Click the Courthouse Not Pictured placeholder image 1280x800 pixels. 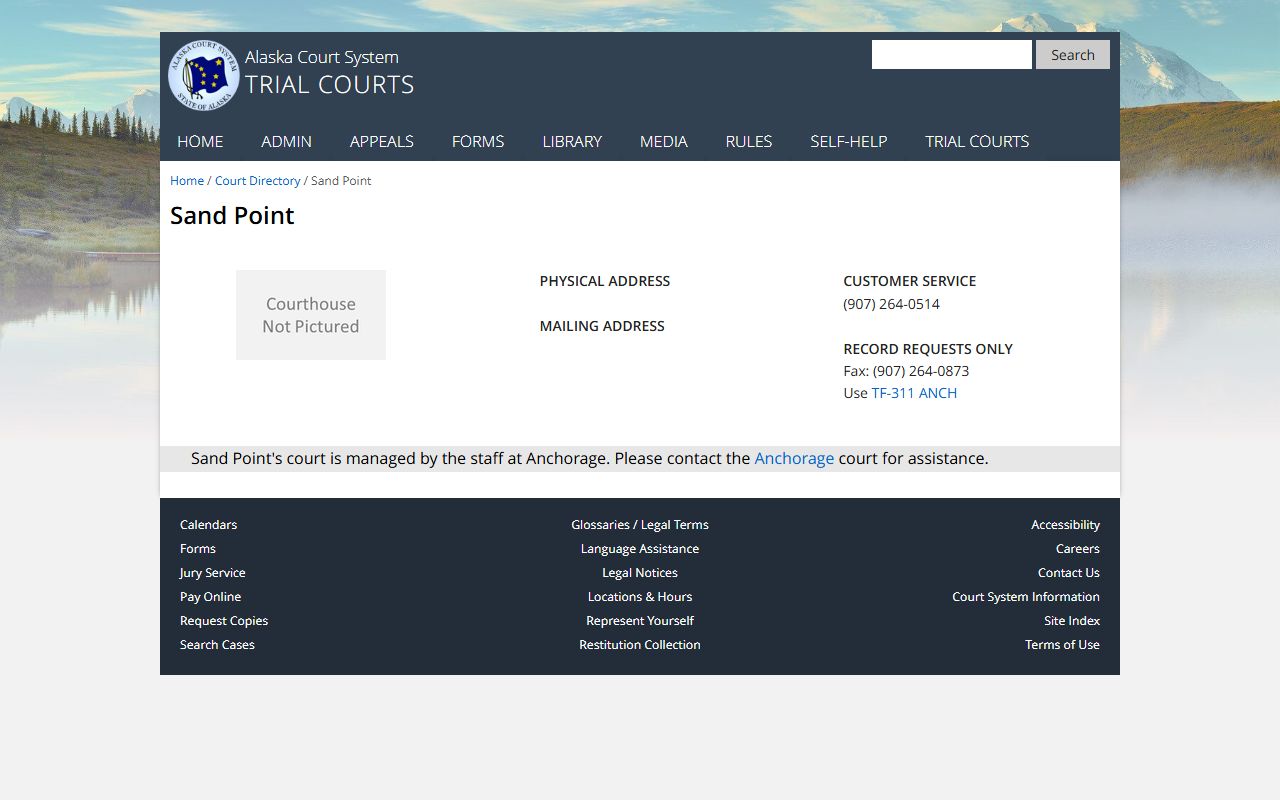pos(311,315)
